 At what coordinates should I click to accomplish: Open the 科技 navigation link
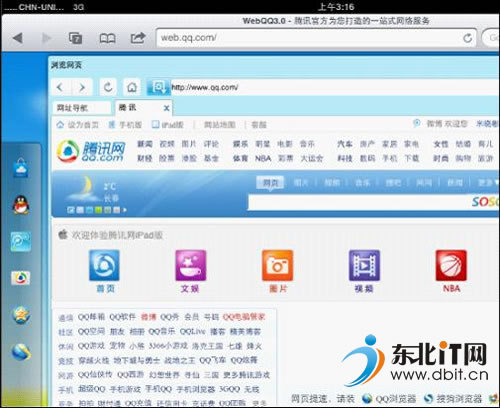pyautogui.click(x=345, y=158)
